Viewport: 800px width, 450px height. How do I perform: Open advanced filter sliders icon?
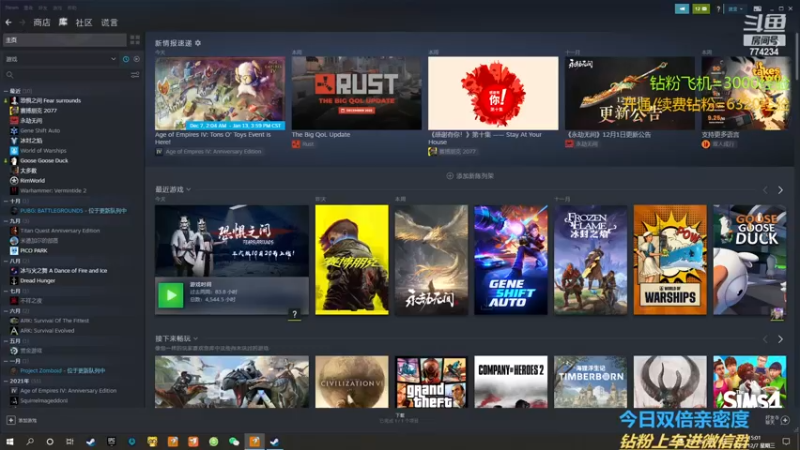(135, 75)
